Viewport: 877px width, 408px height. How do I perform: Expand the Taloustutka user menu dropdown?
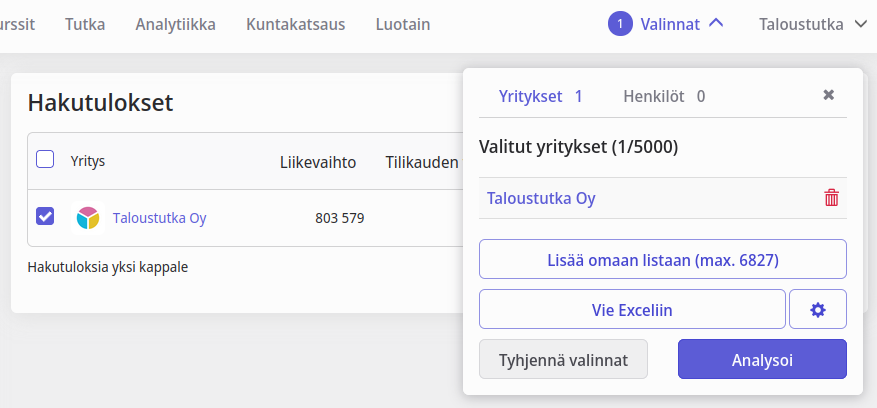point(860,24)
